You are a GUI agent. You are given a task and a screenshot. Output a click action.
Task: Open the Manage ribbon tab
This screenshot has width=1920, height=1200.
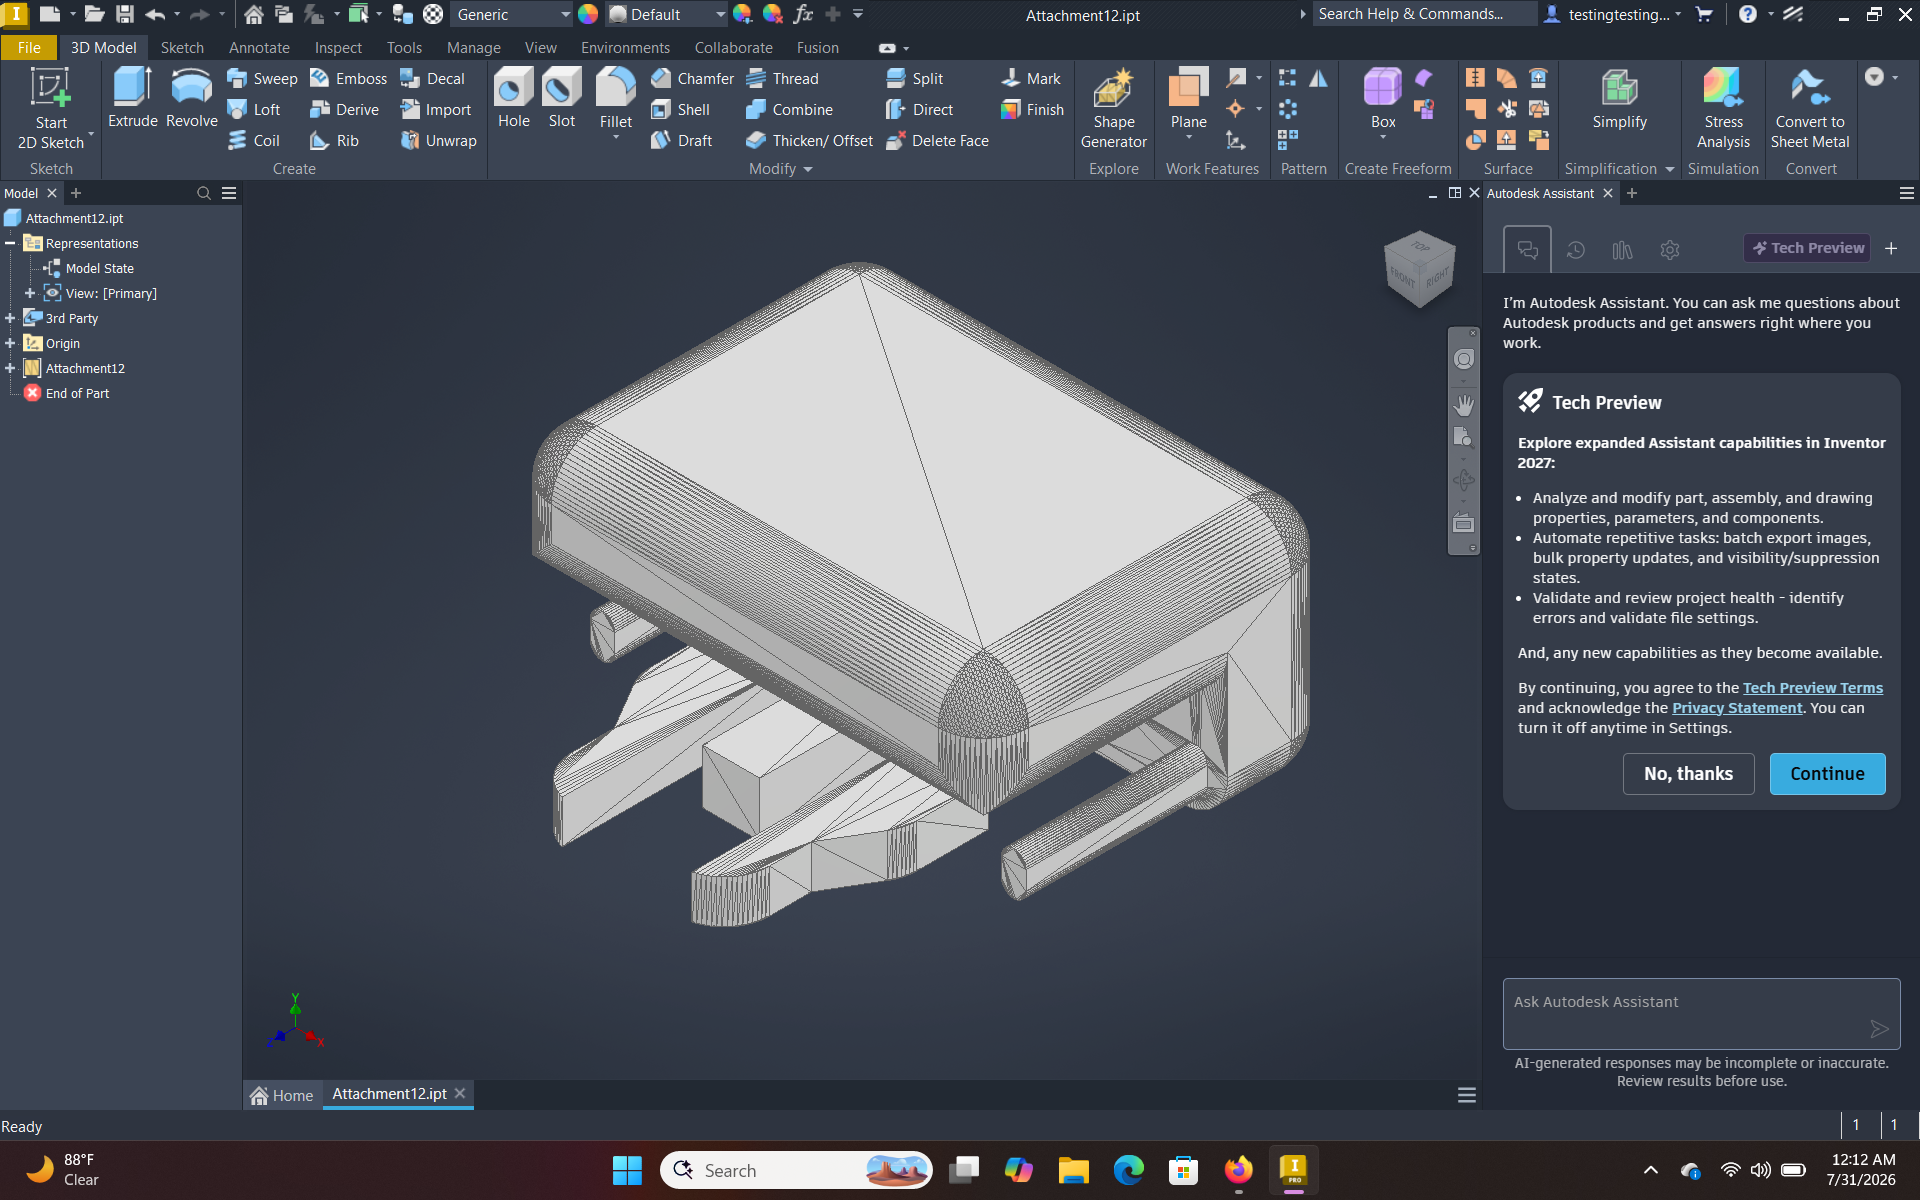(x=473, y=47)
